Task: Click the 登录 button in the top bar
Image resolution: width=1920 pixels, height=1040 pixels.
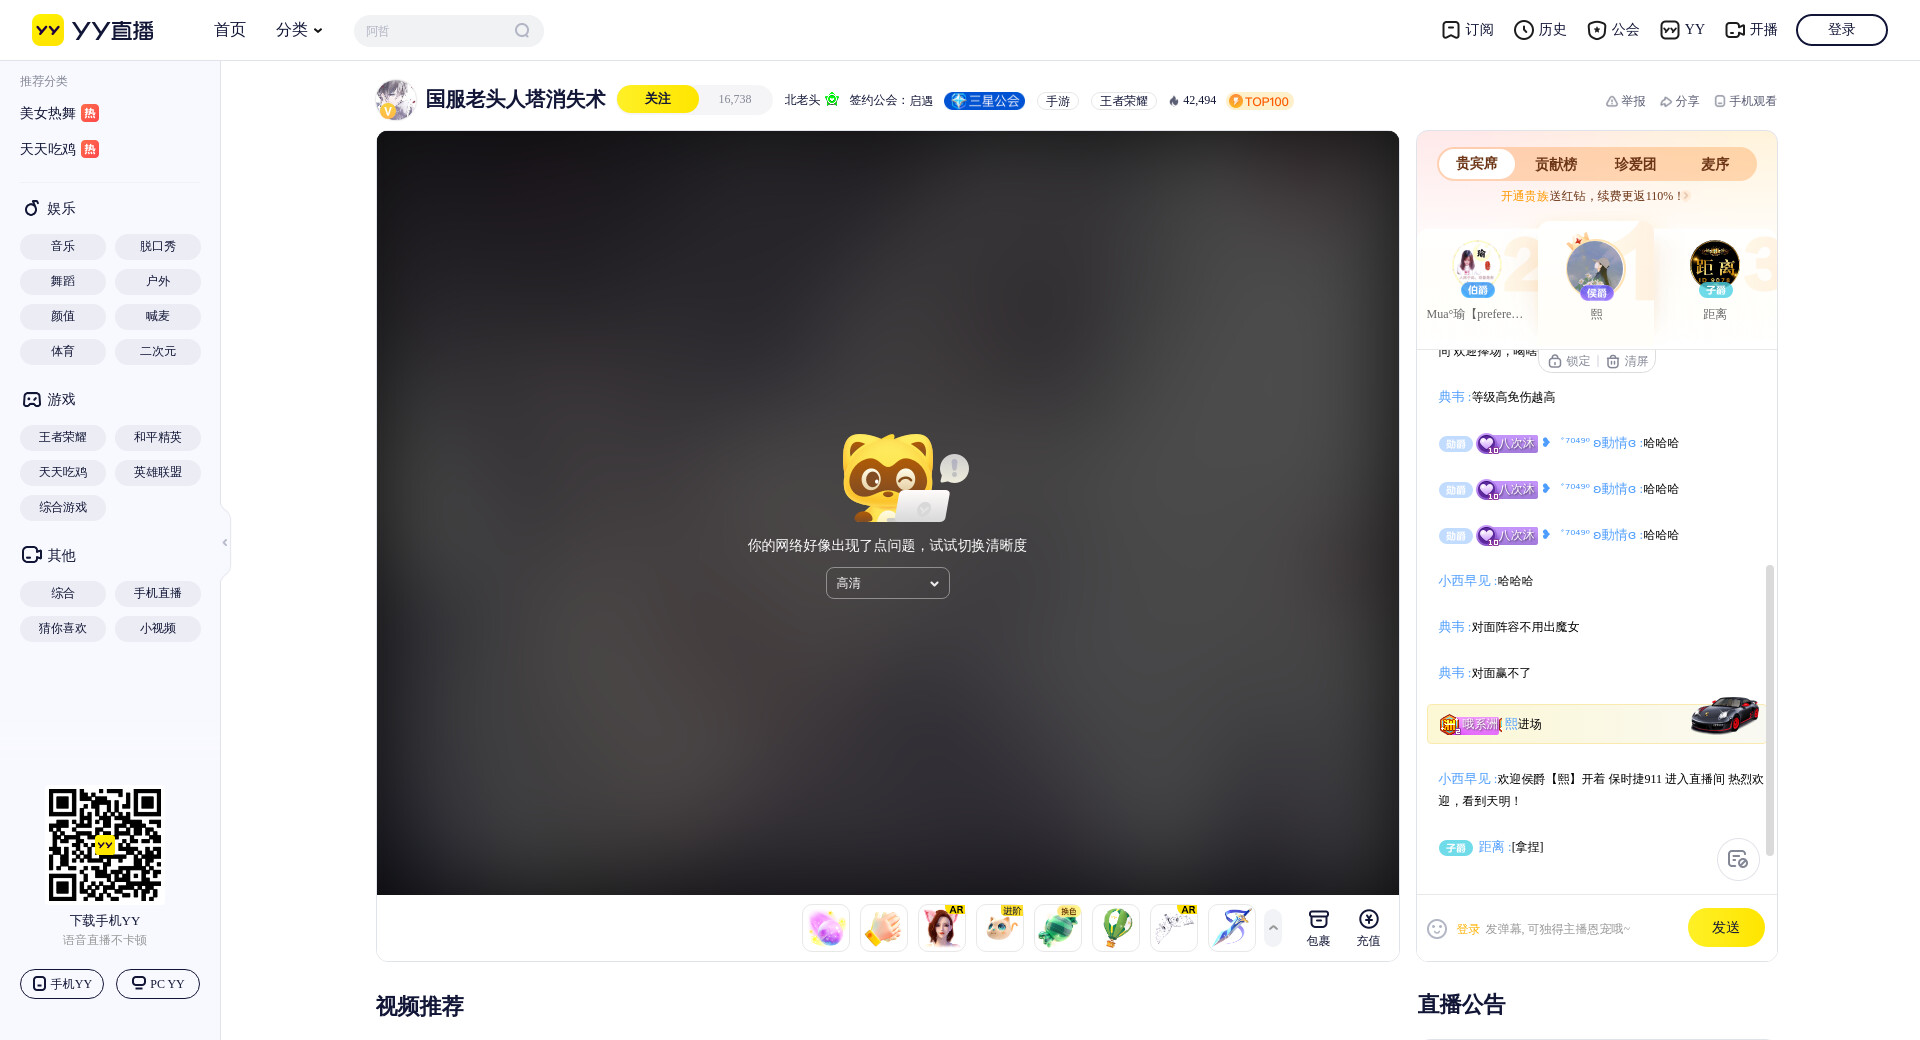Action: pos(1842,30)
